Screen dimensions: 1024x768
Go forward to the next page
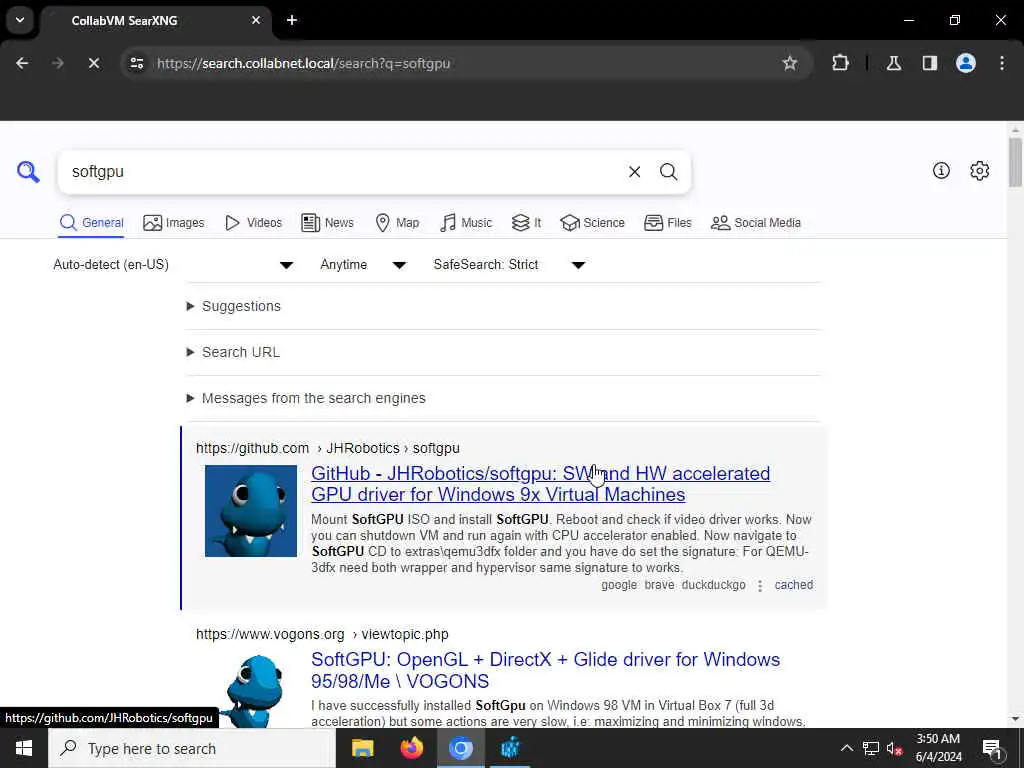(x=57, y=63)
